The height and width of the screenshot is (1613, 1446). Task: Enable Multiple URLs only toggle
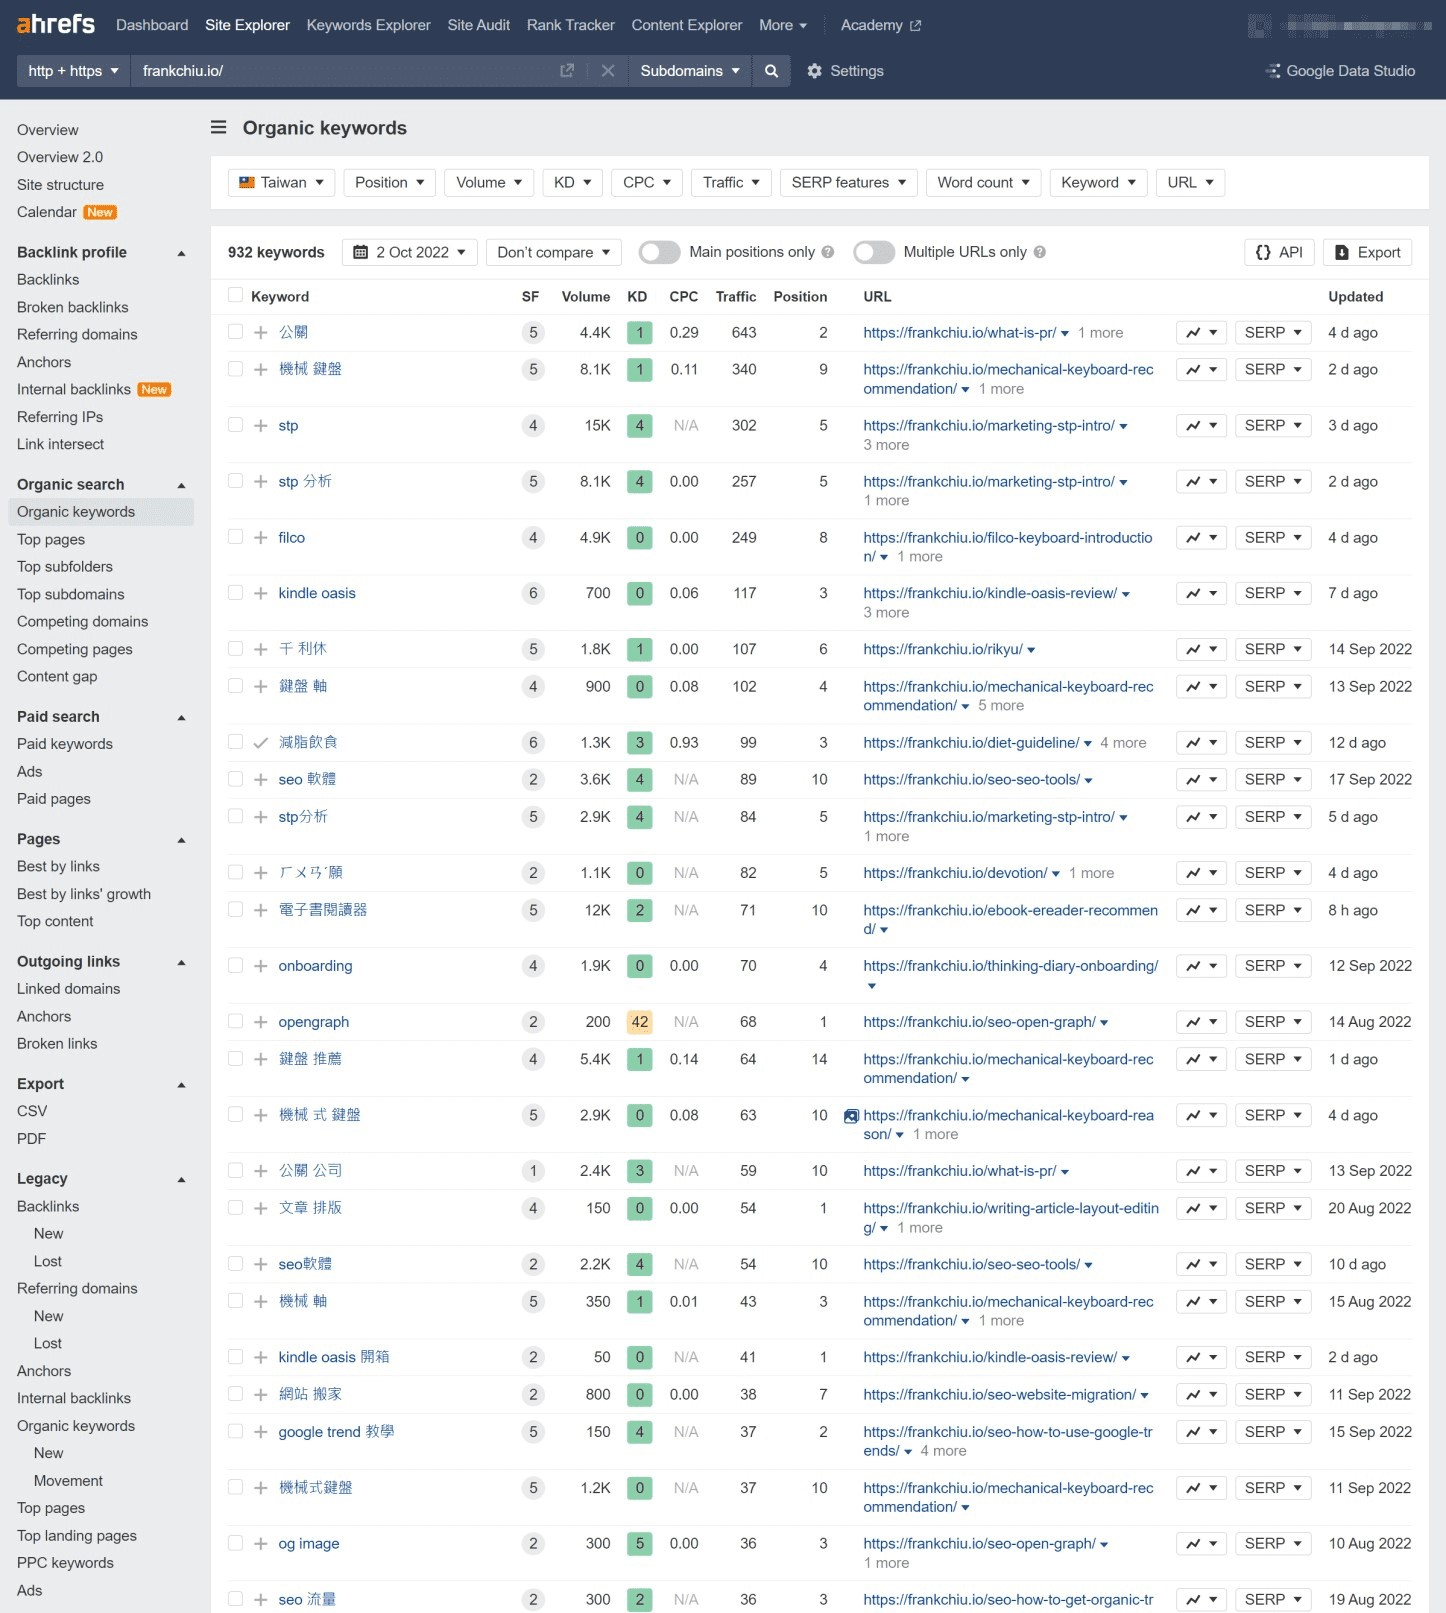pyautogui.click(x=874, y=253)
